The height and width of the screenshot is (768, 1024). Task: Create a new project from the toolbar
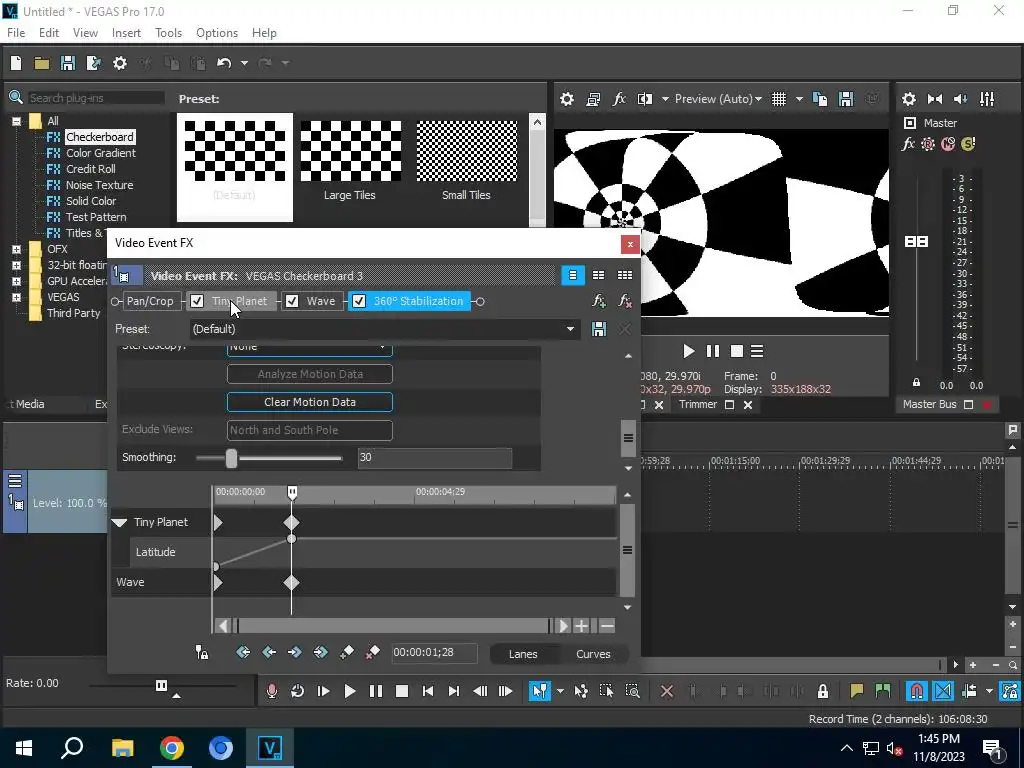16,63
